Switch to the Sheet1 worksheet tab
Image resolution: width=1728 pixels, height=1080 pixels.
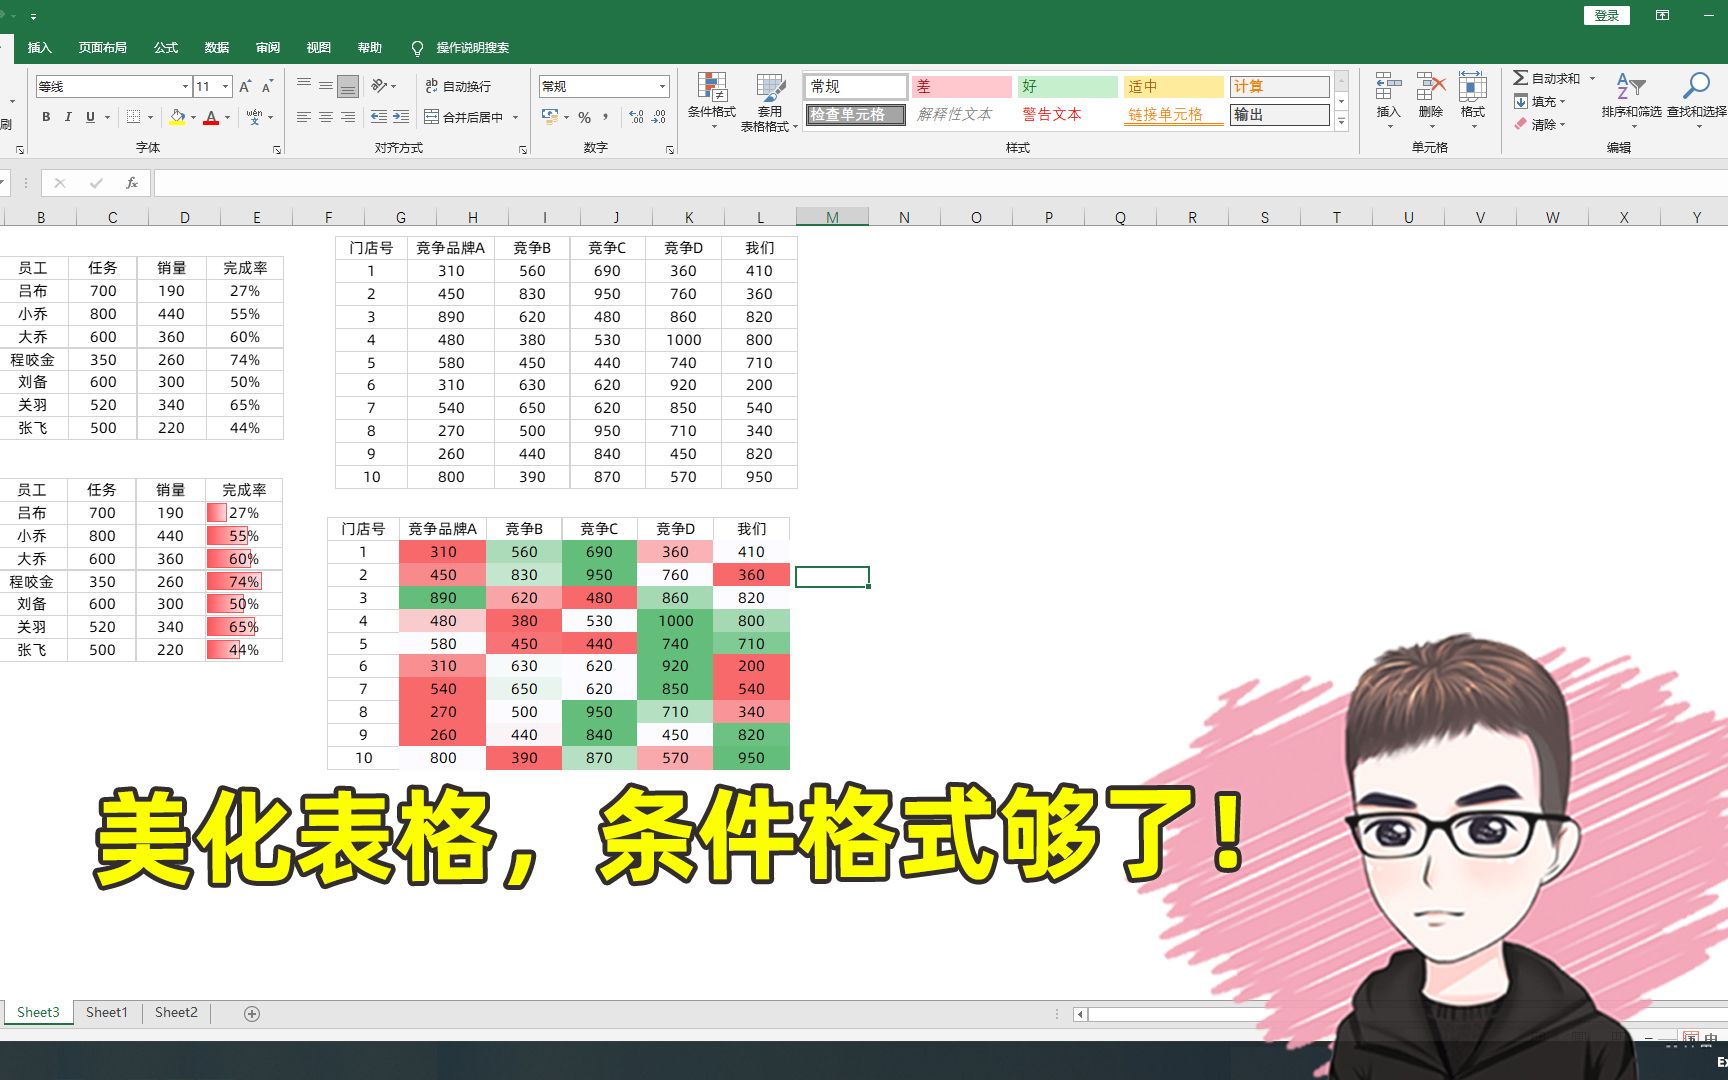click(106, 1012)
